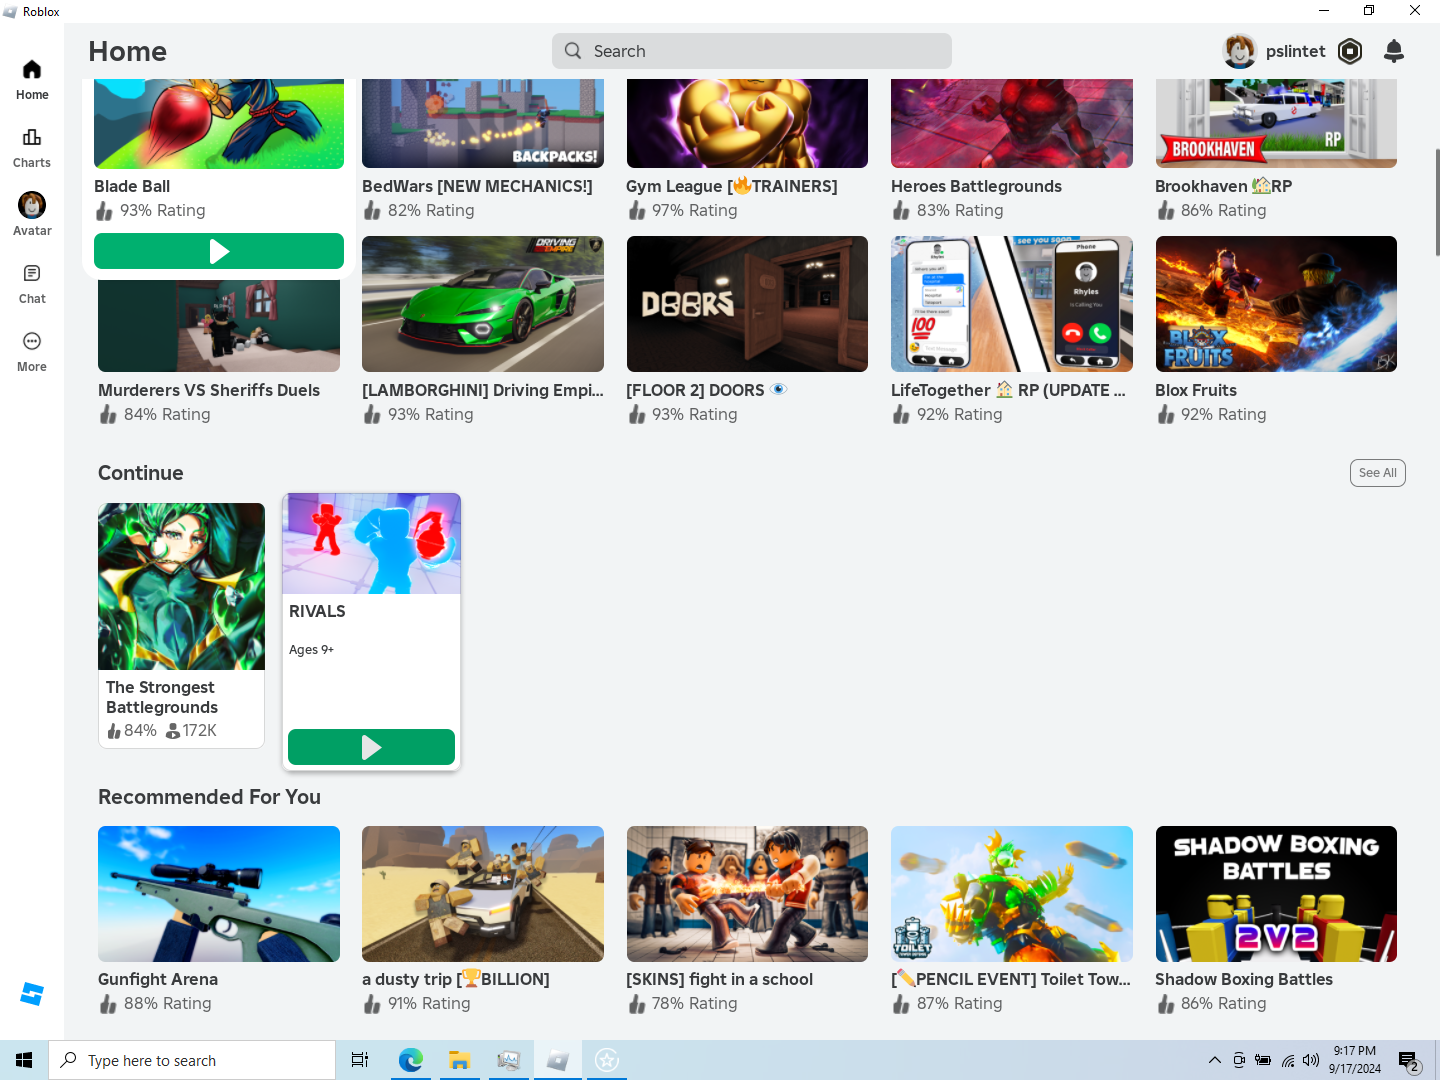
Task: Click Shadow Boxing Battles title text
Action: 1244,979
